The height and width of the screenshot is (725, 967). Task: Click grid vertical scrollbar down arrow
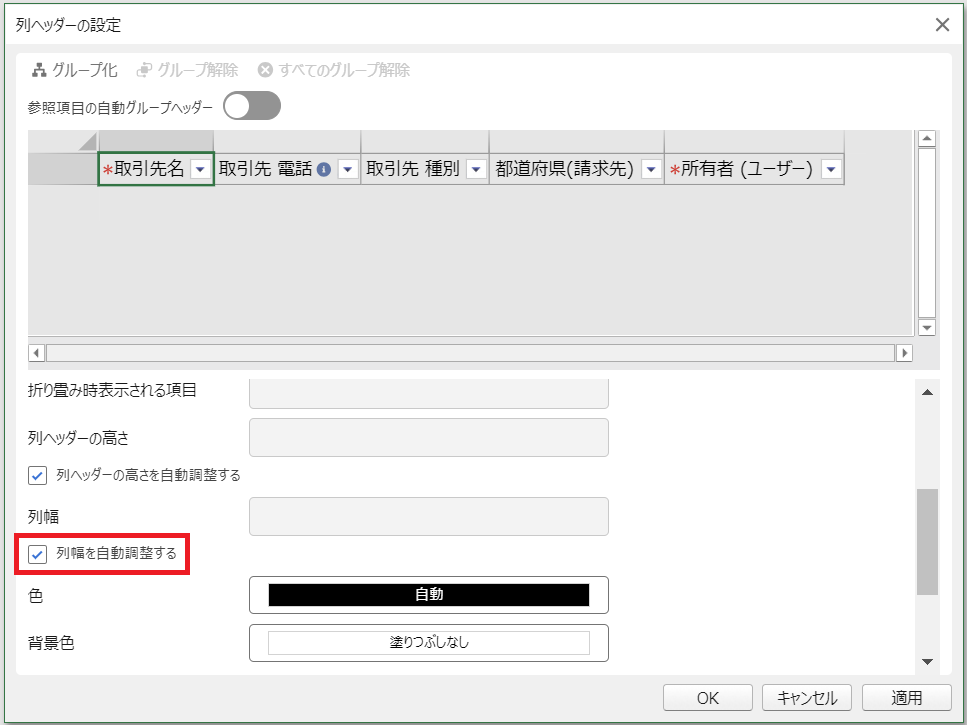[x=927, y=327]
